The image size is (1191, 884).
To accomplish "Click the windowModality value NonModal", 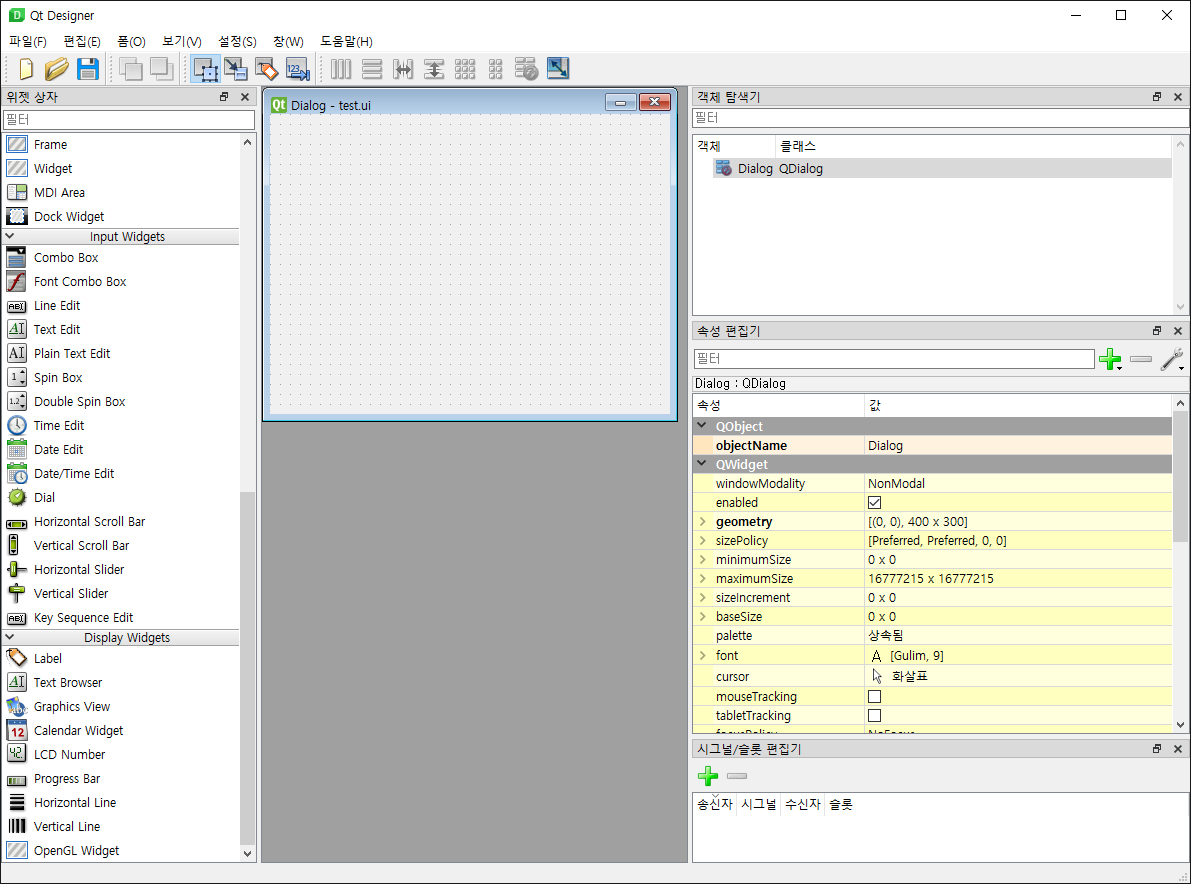I will pos(896,484).
